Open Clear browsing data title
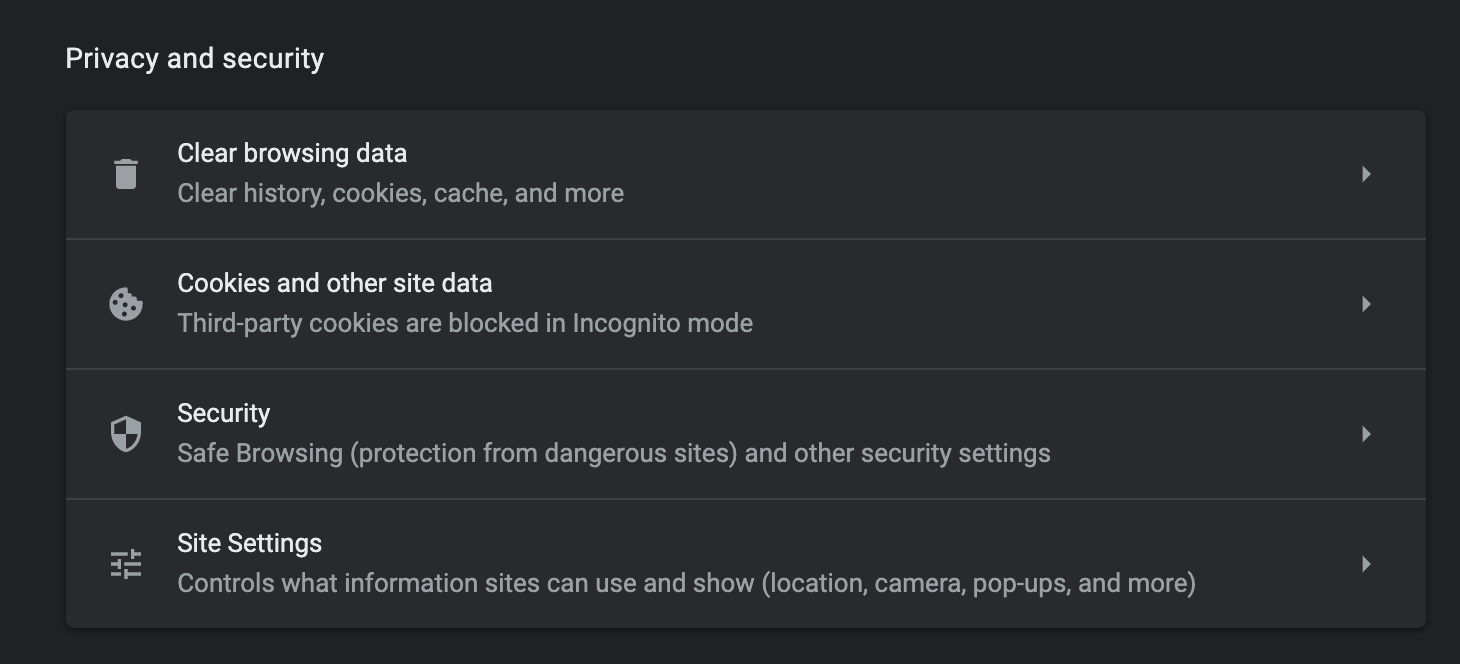1460x664 pixels. point(292,153)
